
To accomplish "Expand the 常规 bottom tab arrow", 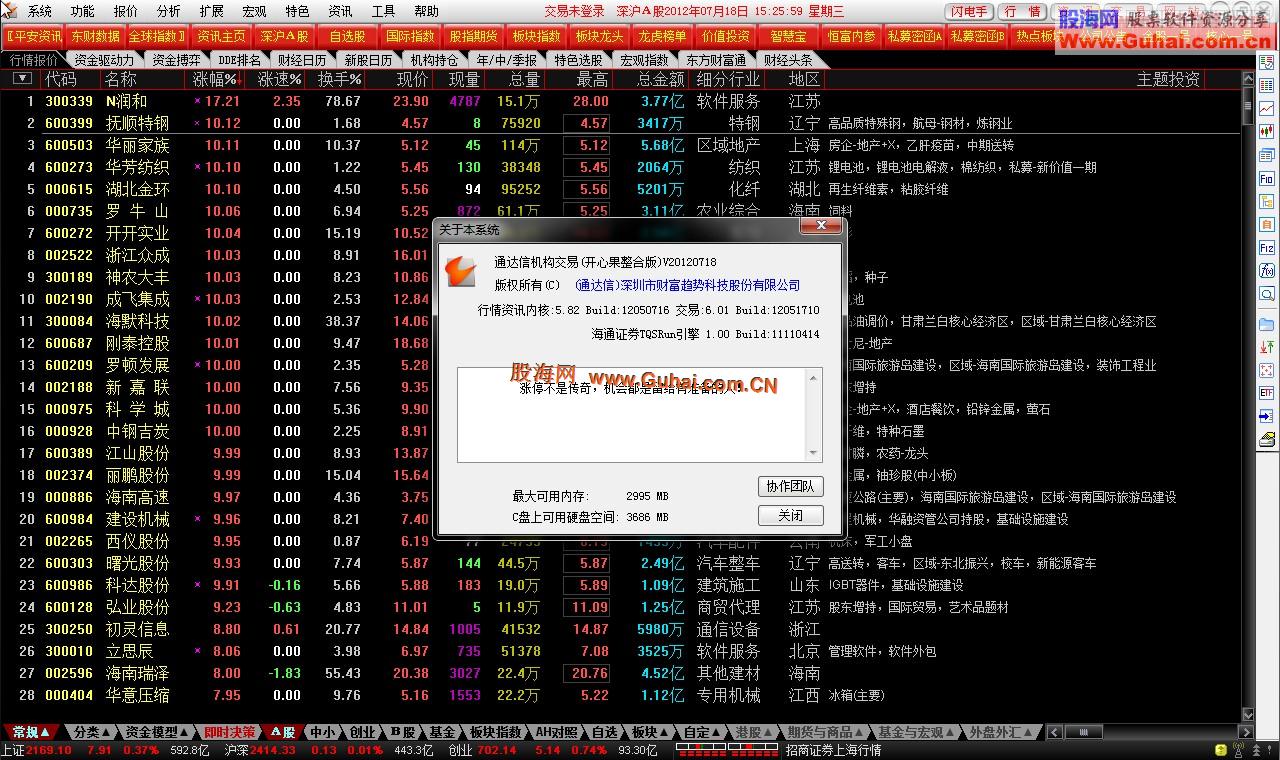I will point(45,732).
